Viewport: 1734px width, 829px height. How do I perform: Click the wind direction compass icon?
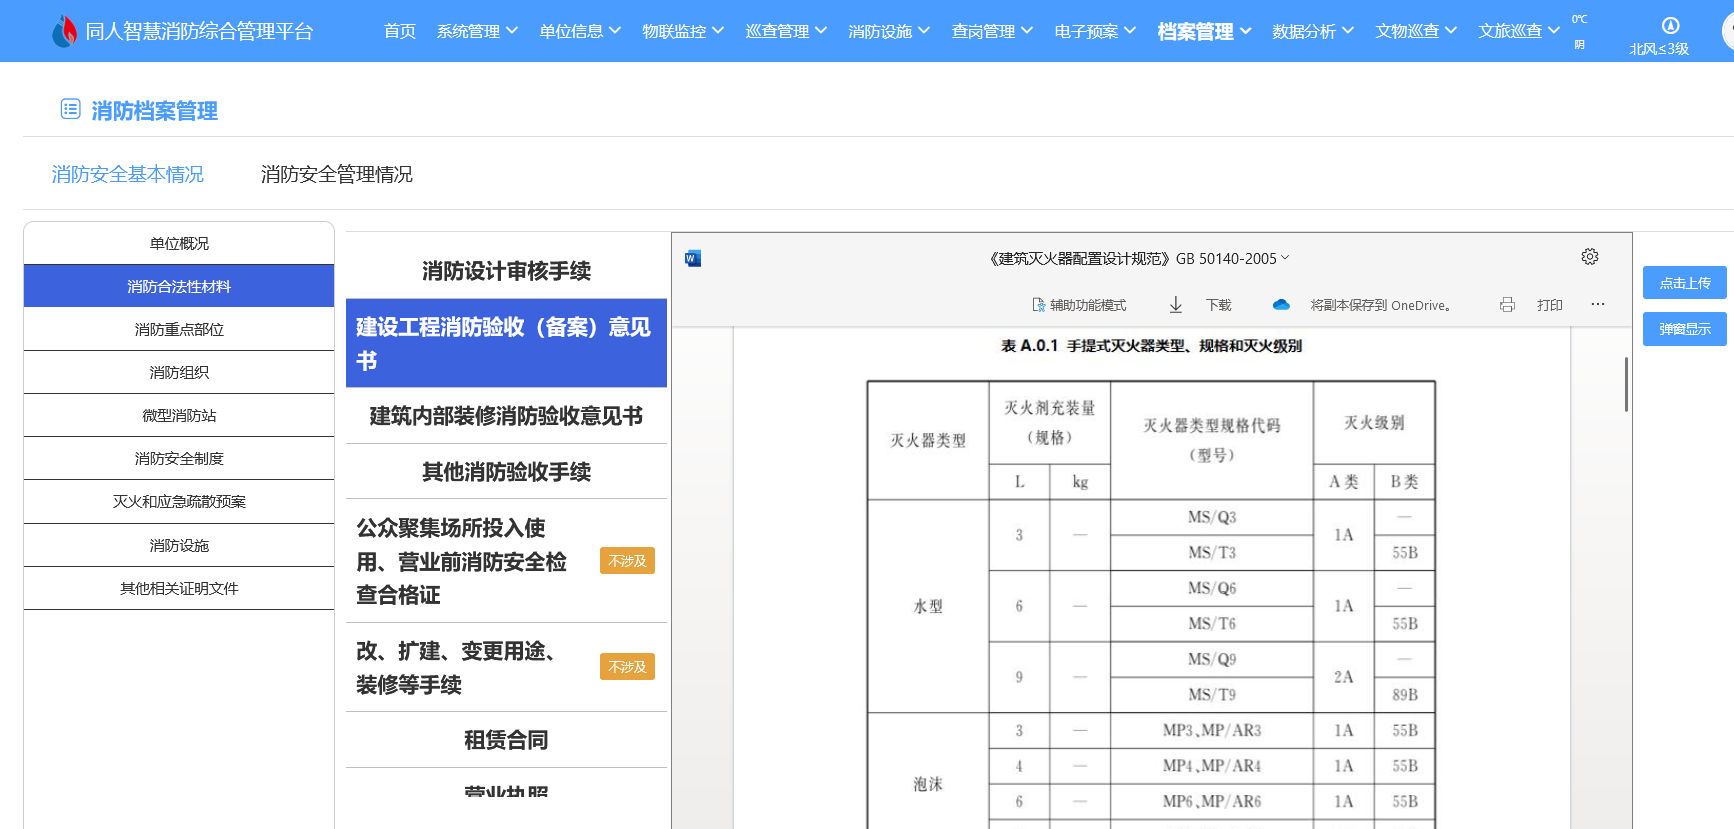coord(1670,26)
